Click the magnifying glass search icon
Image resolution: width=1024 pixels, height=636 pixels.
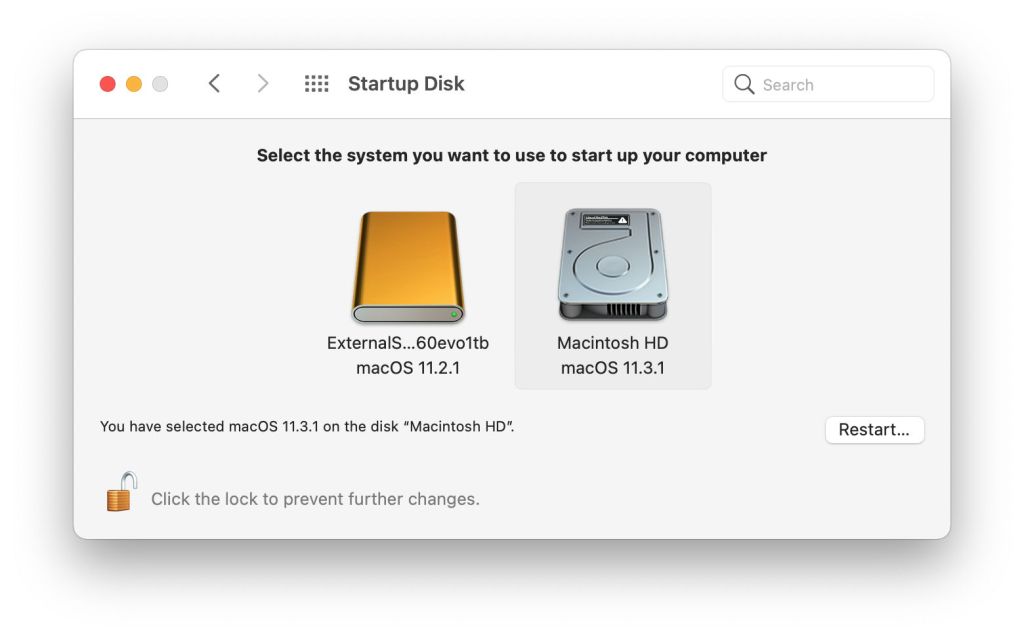coord(744,85)
